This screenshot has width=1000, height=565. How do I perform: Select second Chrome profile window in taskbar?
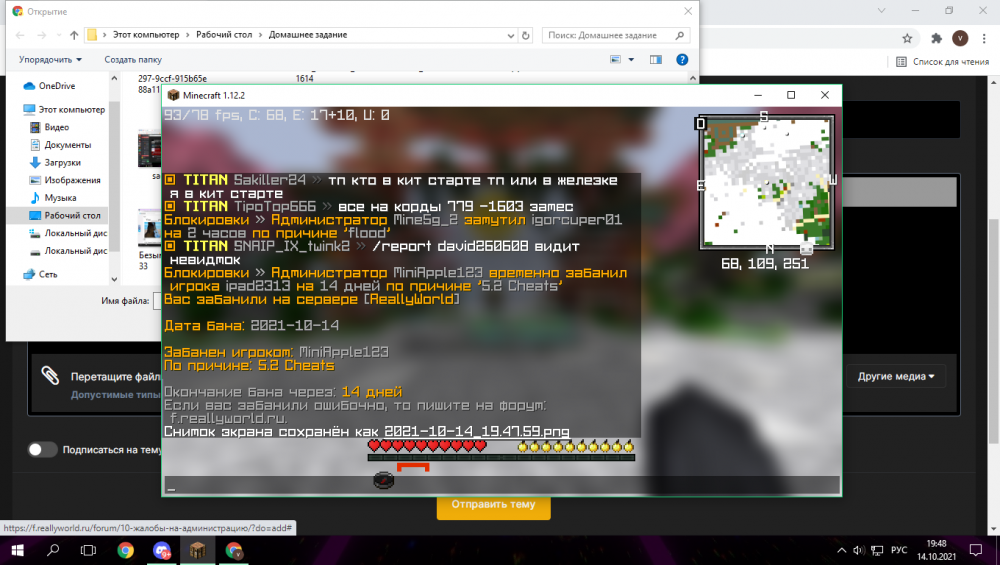234,550
